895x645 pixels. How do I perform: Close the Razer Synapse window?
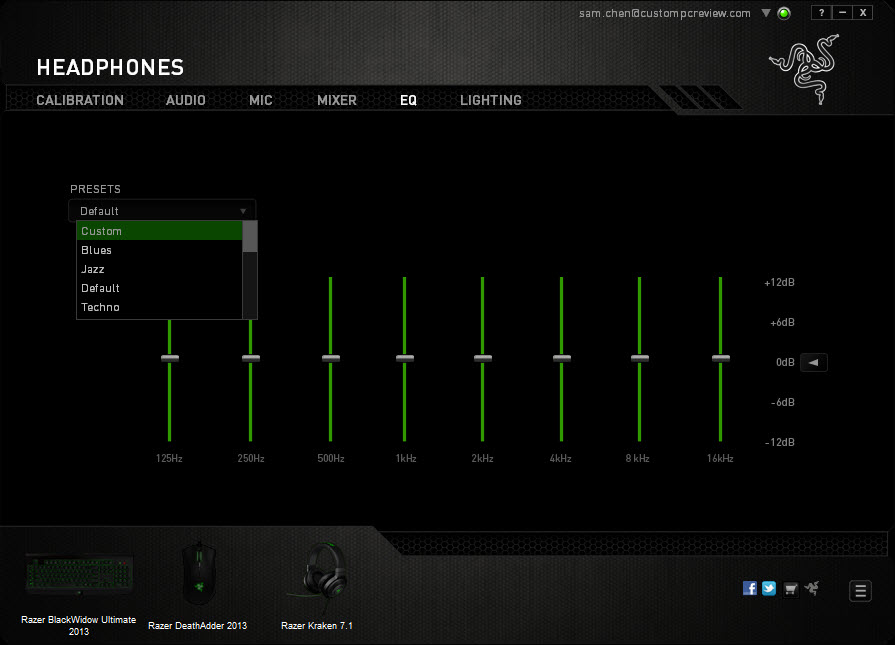click(863, 13)
